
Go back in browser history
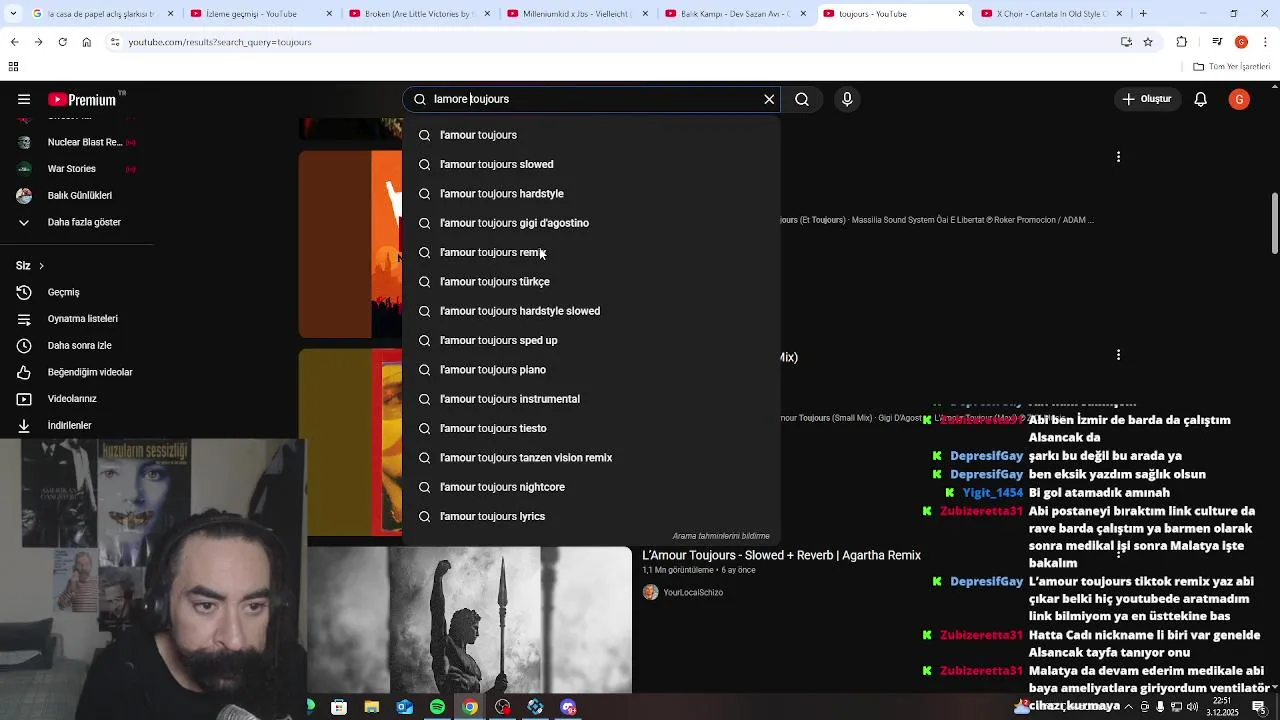point(14,42)
